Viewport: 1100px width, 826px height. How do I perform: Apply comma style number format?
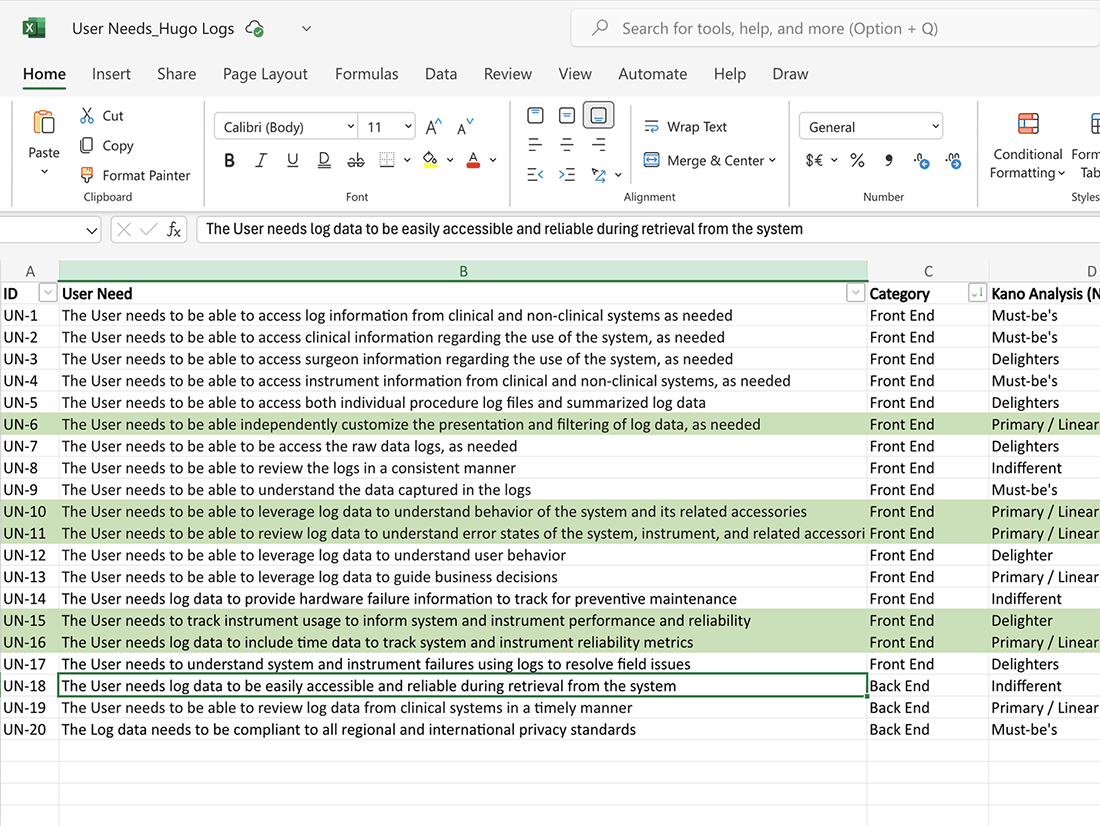coord(889,160)
